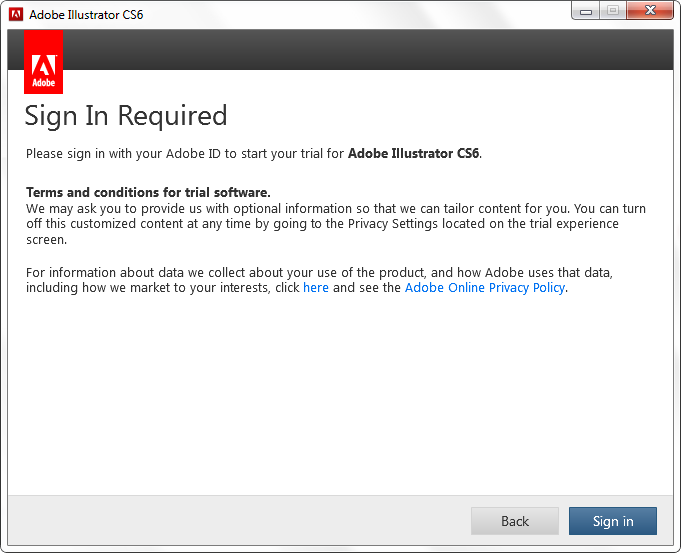The height and width of the screenshot is (553, 681).
Task: Open the Adobe Online Privacy Policy link
Action: [x=485, y=287]
